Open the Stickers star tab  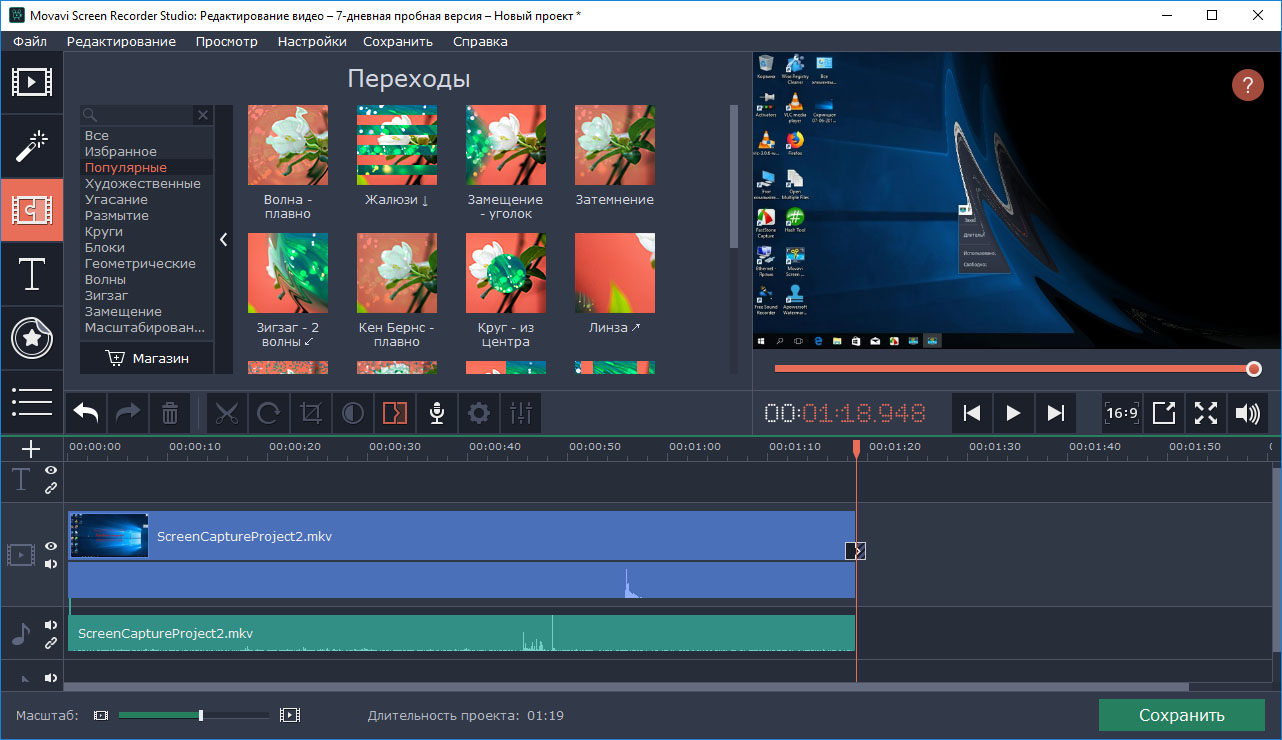(x=32, y=338)
